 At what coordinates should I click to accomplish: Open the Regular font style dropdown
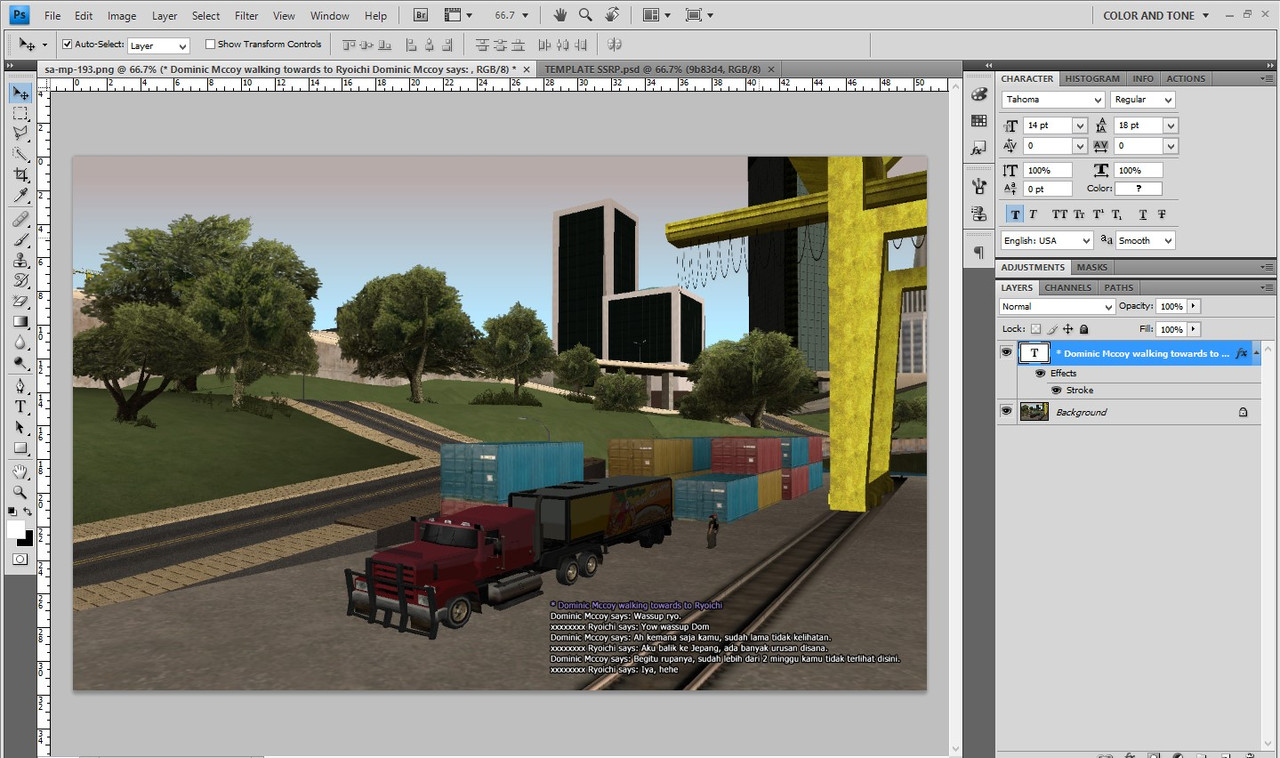coord(1143,100)
